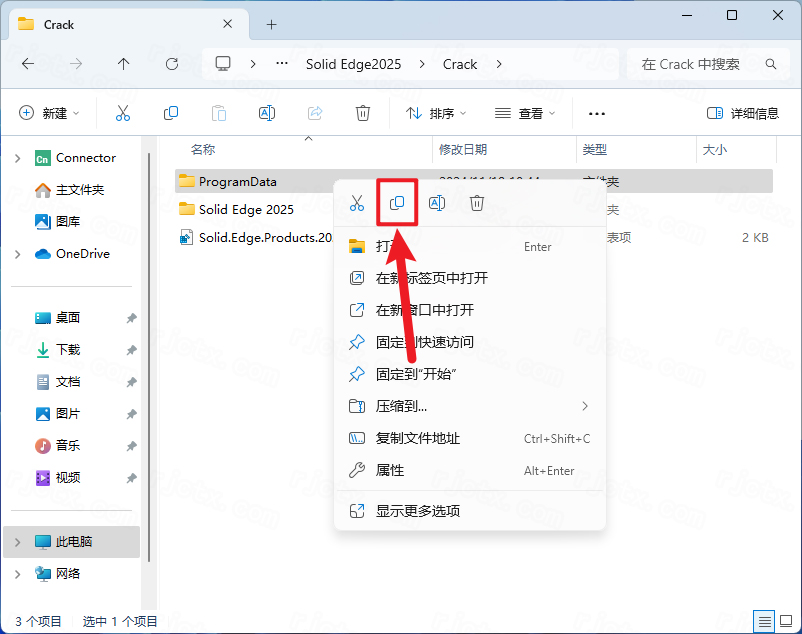Expand the 此电脑 tree node
Screen dimensions: 802x634
[x=17, y=542]
